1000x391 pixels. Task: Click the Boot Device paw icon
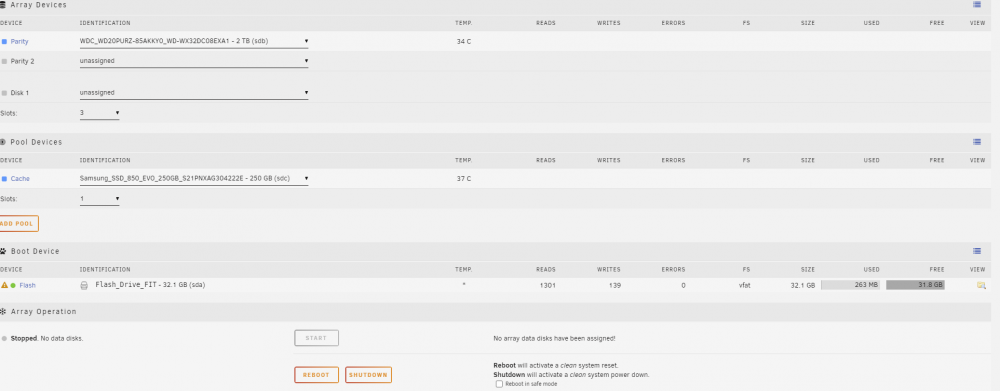tap(3, 251)
